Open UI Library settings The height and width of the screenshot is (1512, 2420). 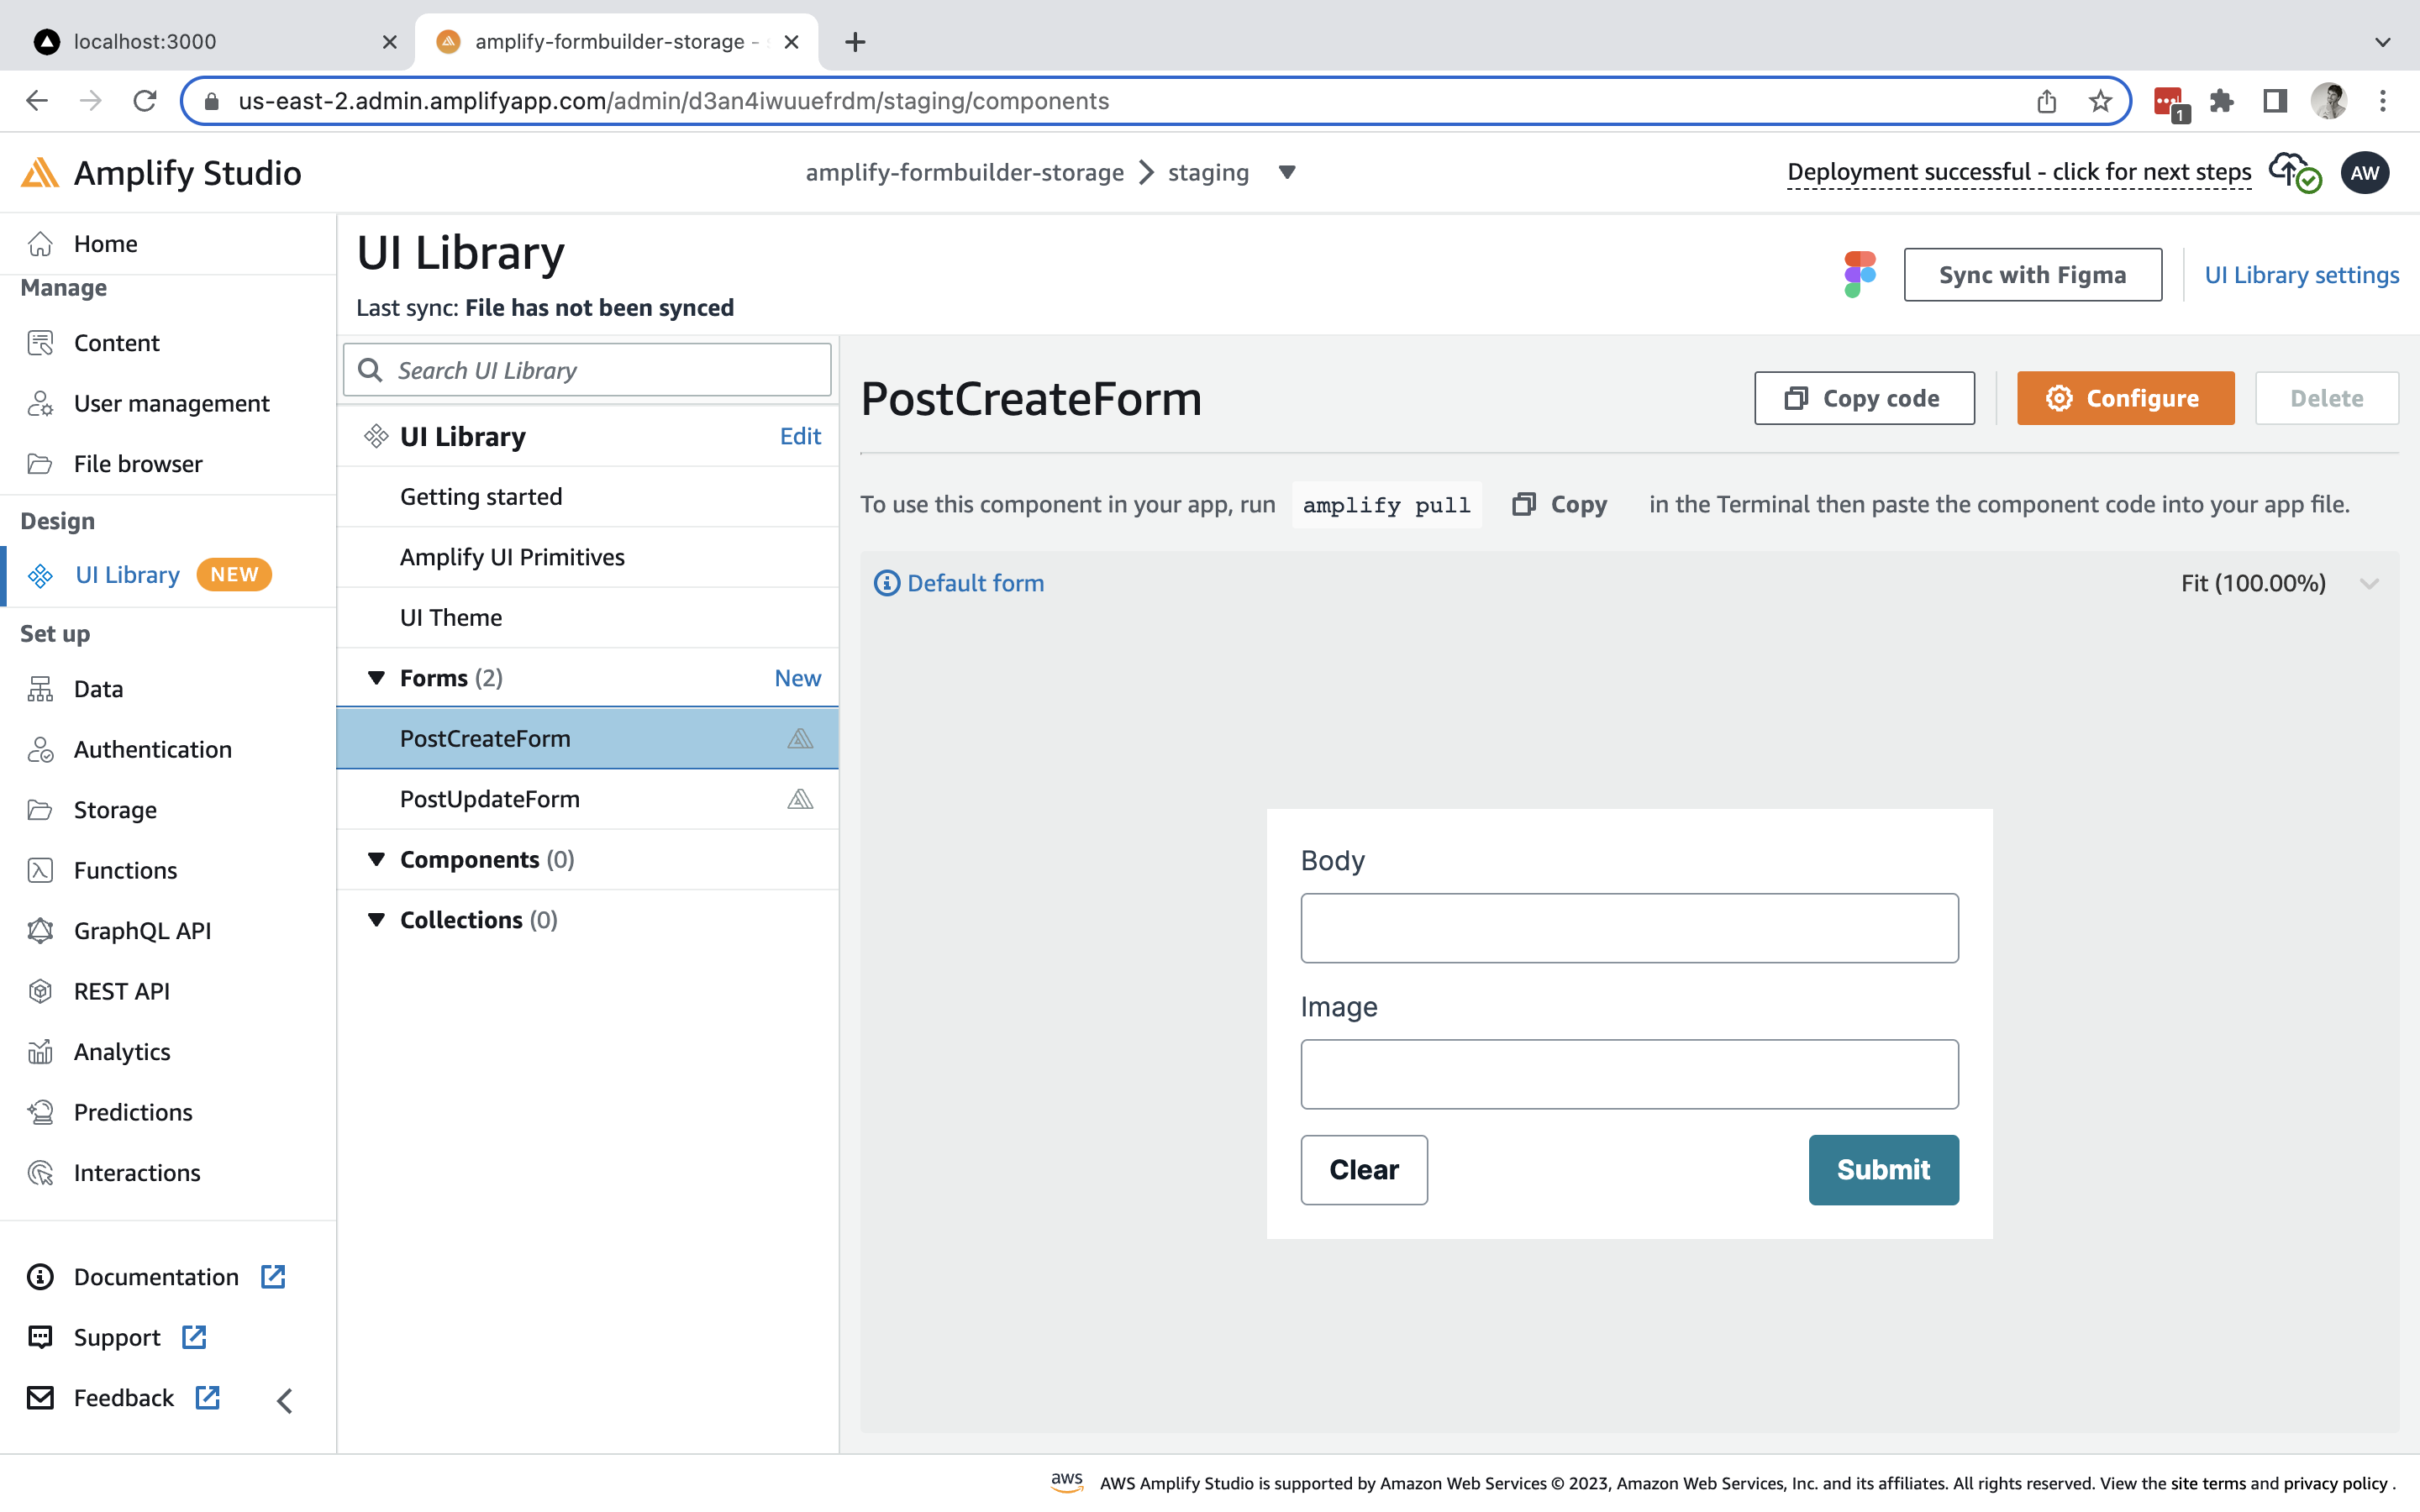(x=2302, y=274)
